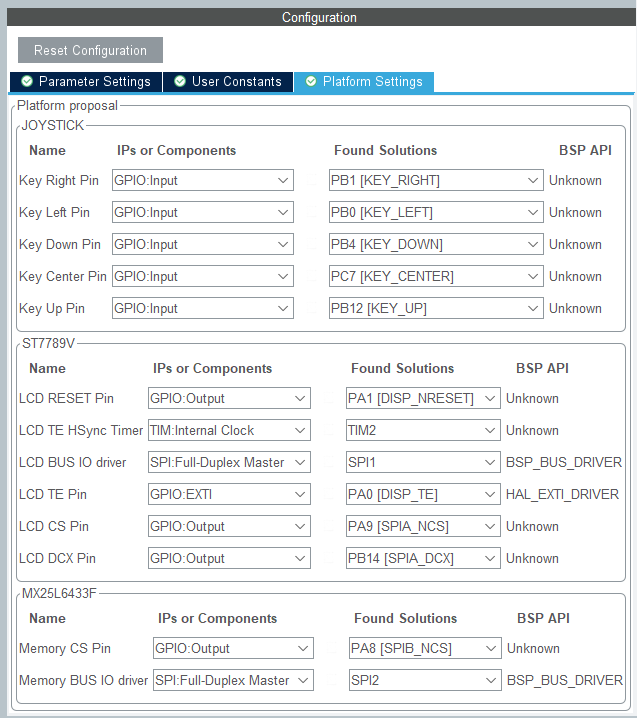Viewport: 637px width, 722px height.
Task: Open the GPIO:EXTI component dropdown
Action: (229, 494)
